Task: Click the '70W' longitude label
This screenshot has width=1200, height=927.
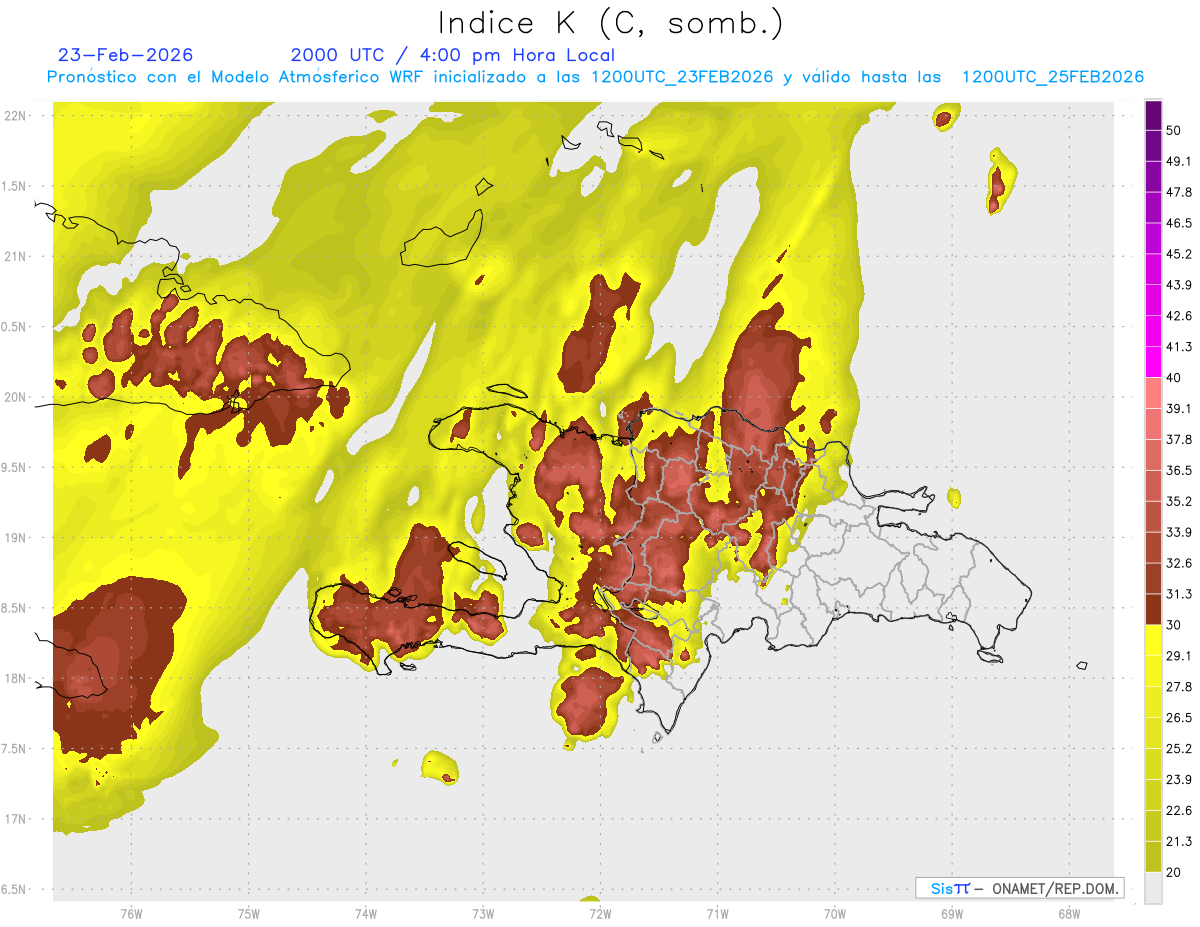Action: tap(834, 913)
